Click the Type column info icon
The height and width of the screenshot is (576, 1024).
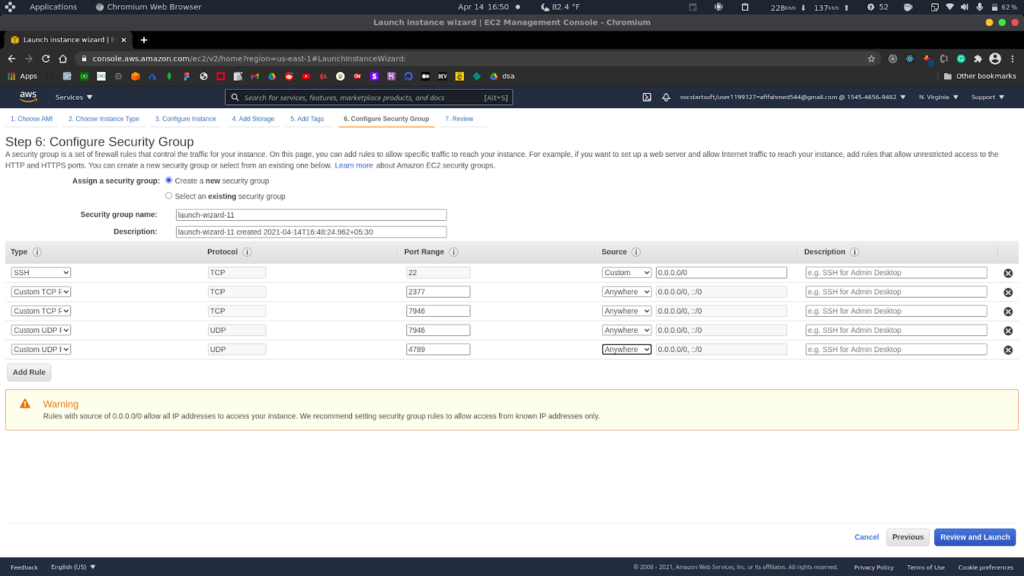[37, 252]
